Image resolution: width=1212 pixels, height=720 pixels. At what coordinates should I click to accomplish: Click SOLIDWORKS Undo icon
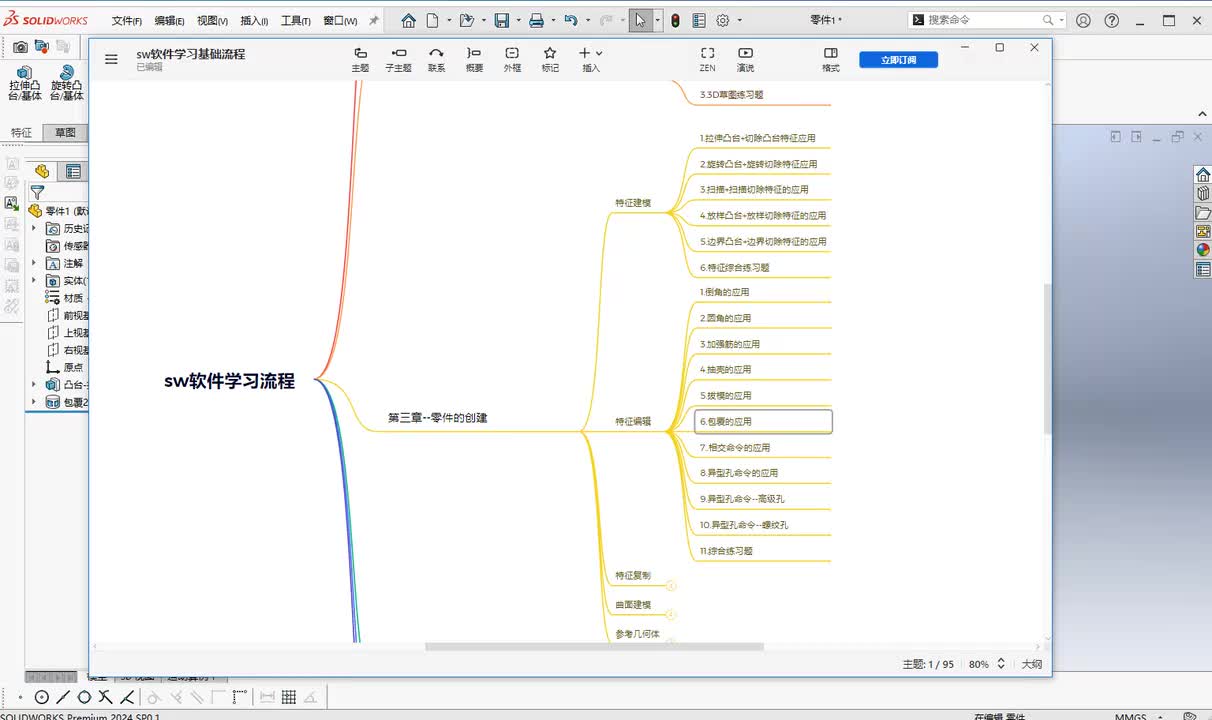tap(570, 20)
